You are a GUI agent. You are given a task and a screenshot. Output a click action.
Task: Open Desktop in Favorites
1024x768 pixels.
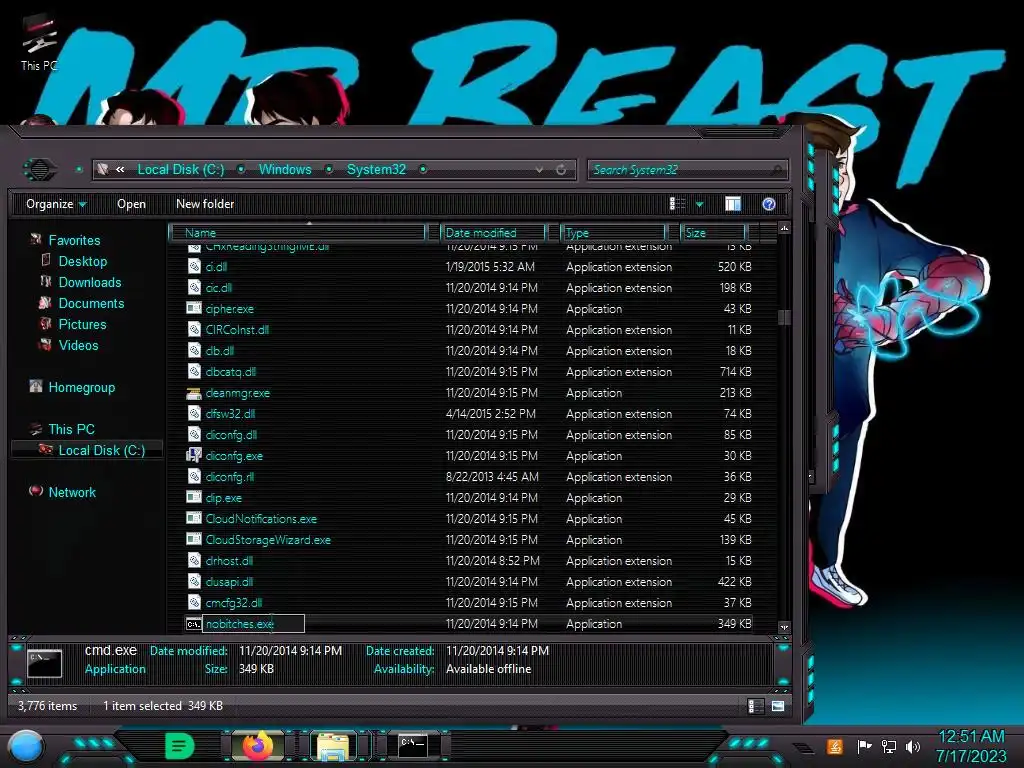click(82, 261)
